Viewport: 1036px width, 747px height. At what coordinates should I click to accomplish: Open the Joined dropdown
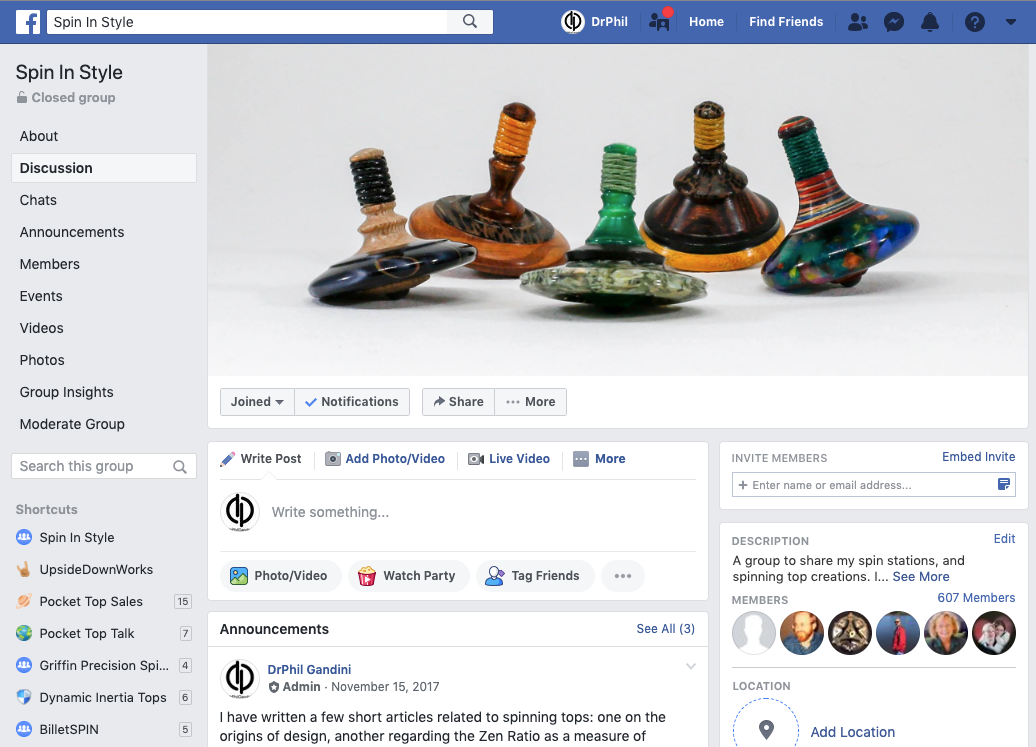coord(257,401)
